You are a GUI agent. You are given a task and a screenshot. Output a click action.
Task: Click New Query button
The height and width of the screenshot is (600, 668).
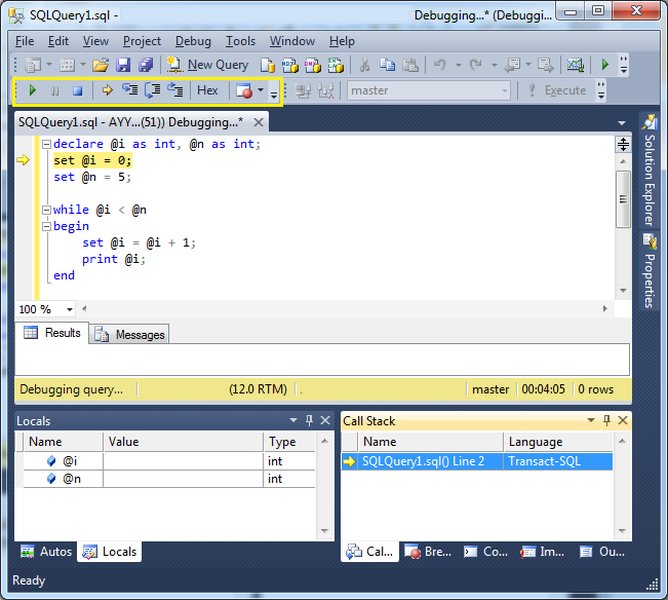[x=207, y=65]
